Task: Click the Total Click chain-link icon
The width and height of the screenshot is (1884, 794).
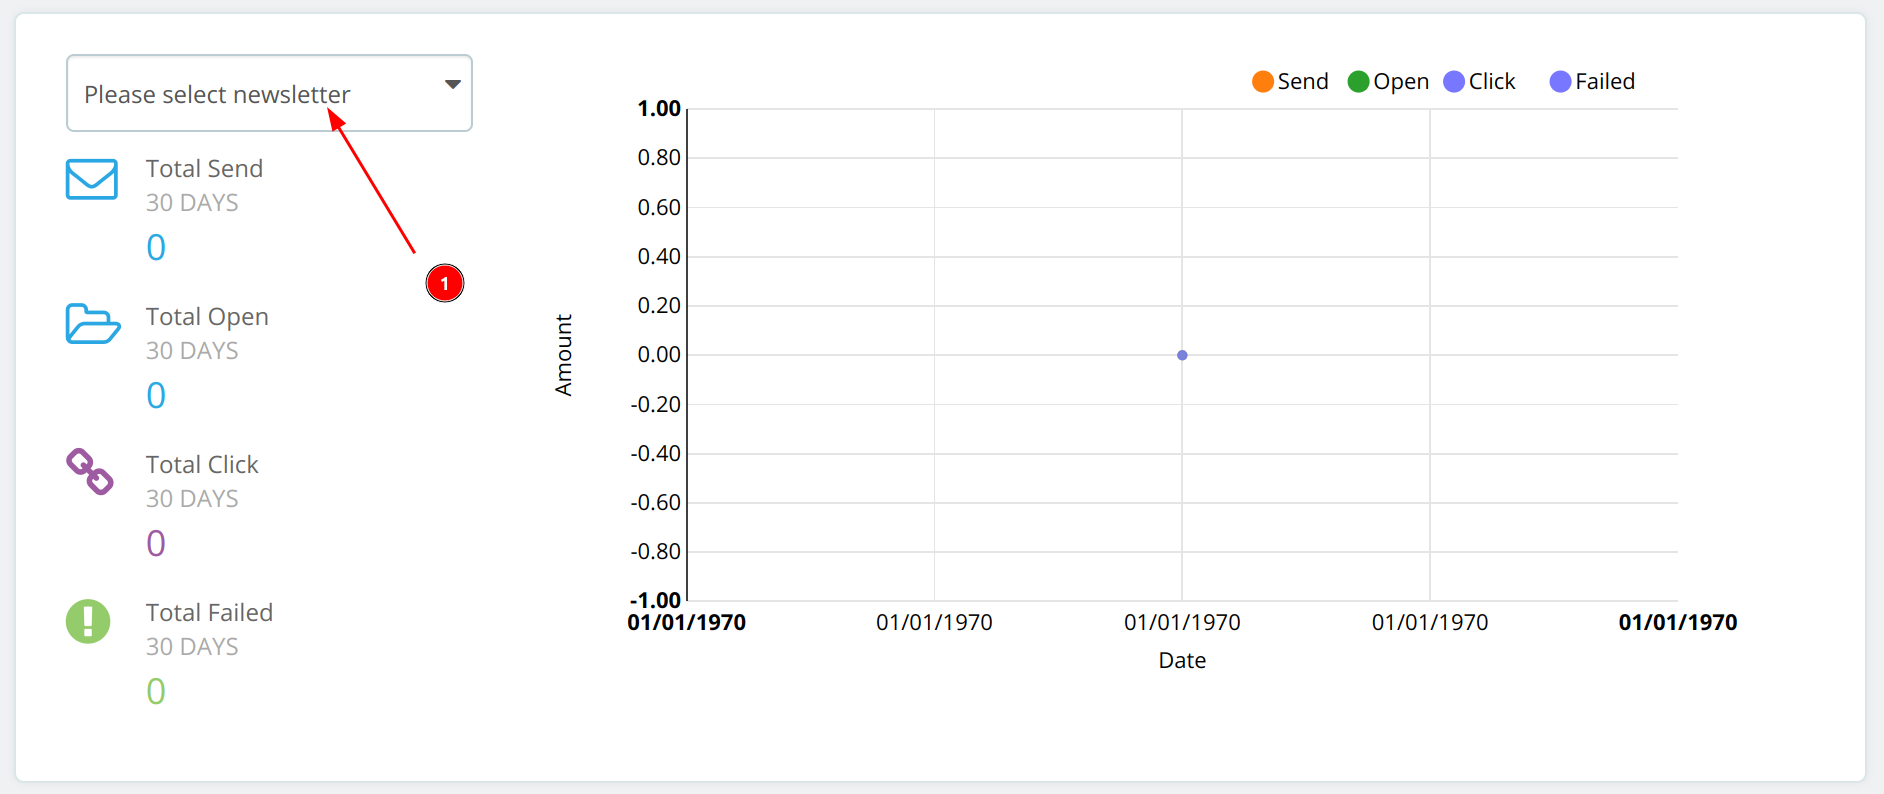Action: [x=90, y=471]
